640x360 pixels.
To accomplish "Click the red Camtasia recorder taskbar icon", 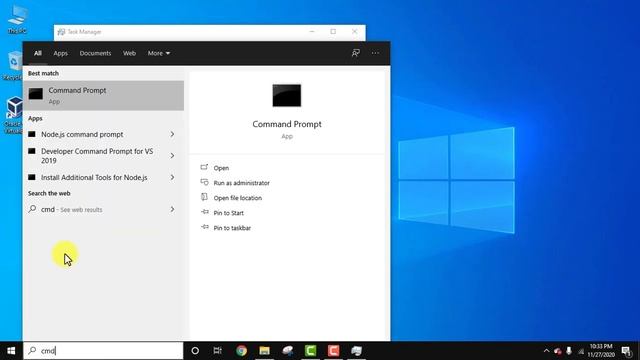I will point(333,351).
